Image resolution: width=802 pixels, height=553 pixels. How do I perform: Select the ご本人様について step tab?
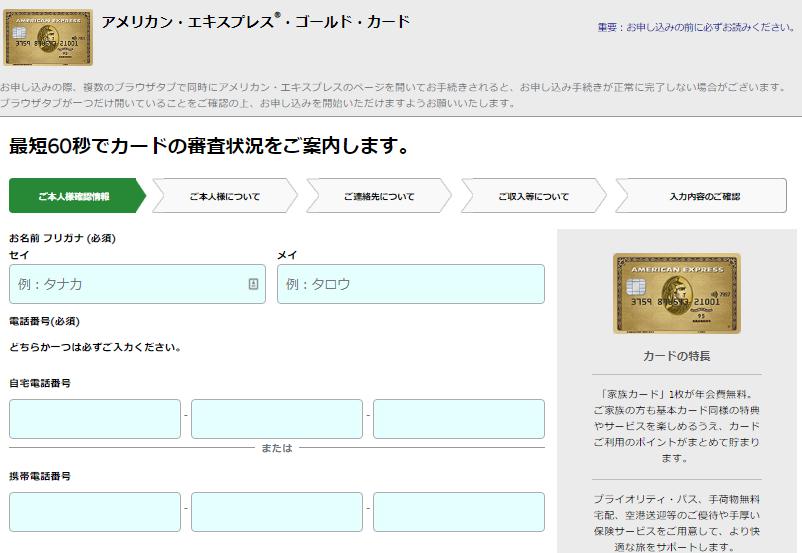pyautogui.click(x=225, y=196)
